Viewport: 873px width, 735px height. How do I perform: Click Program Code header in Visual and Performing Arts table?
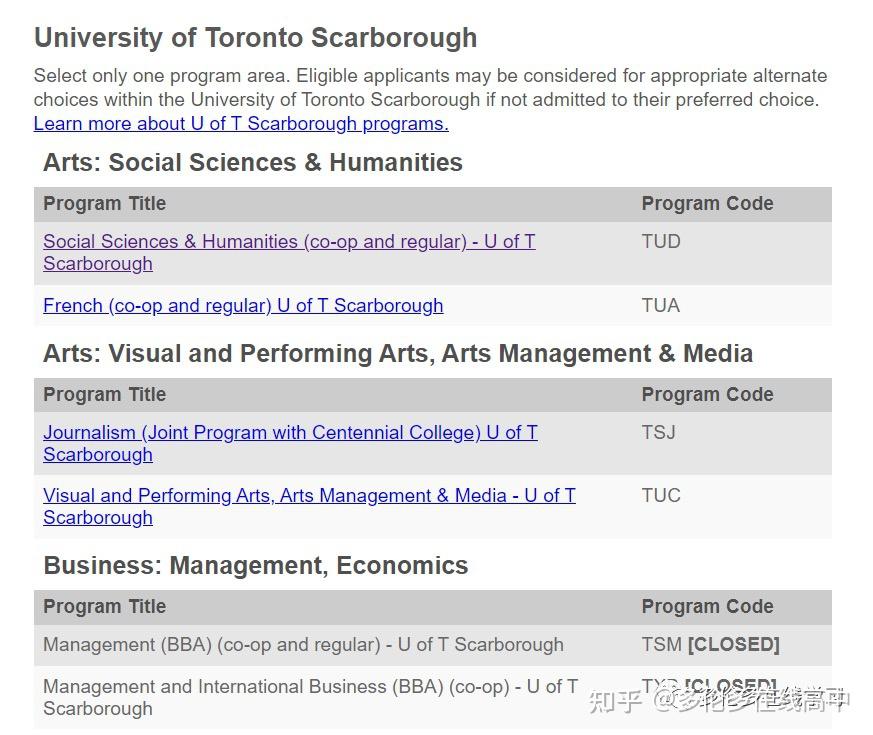pos(707,395)
